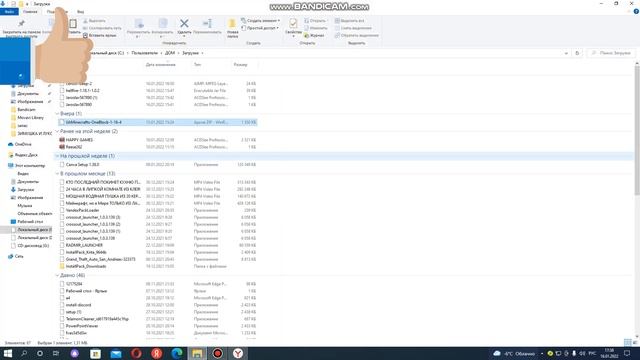Click Select all (Выделить все)
The image size is (640, 360).
pos(349,20)
